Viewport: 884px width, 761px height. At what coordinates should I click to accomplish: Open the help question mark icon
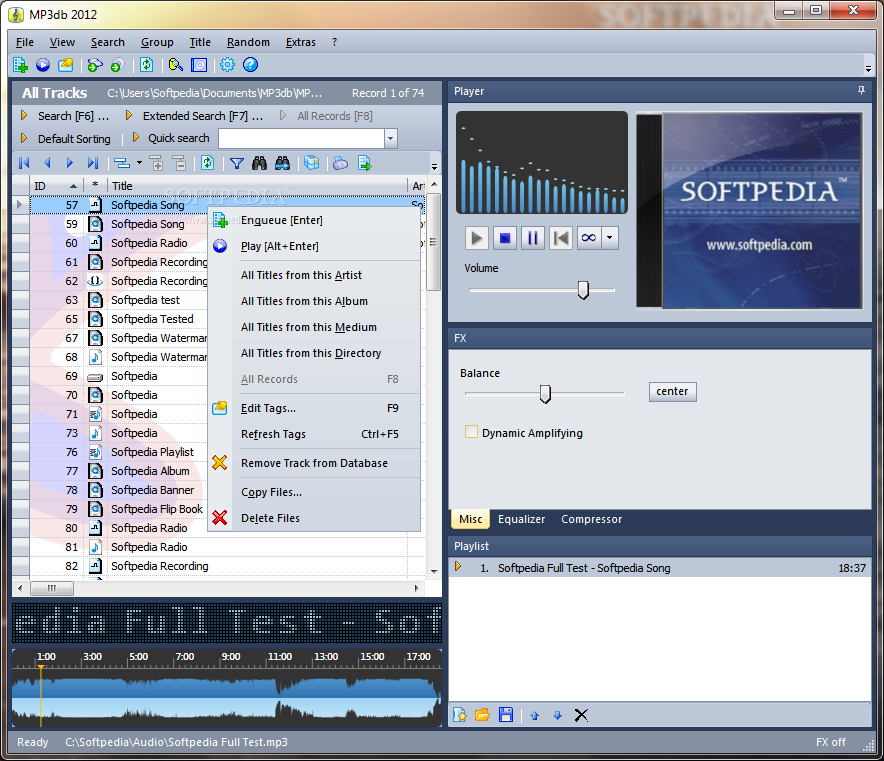pyautogui.click(x=250, y=65)
